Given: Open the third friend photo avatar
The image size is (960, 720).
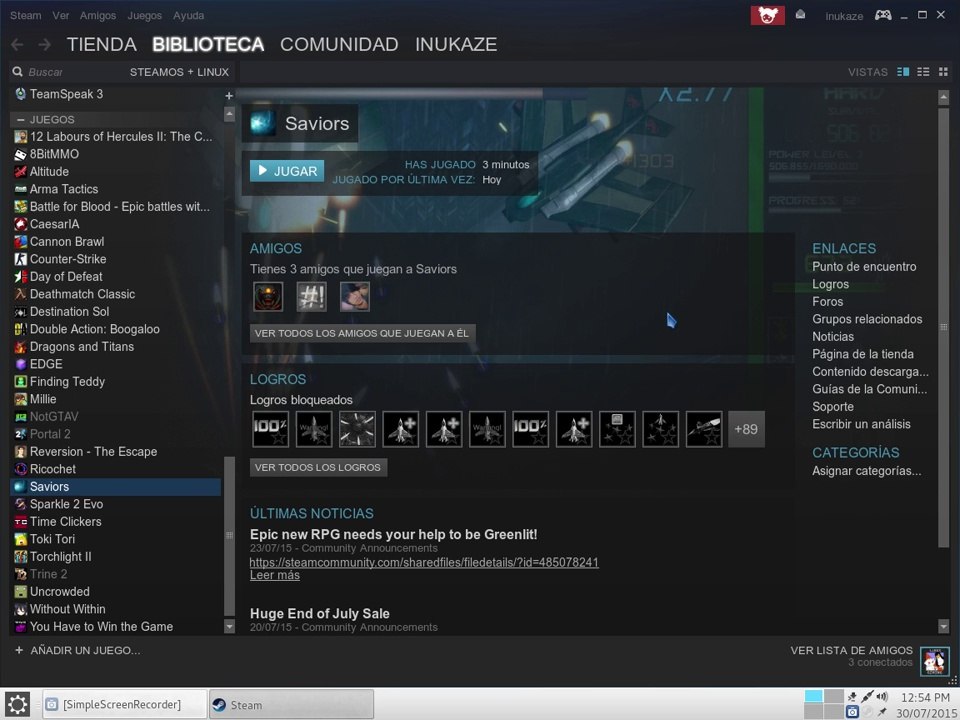Looking at the screenshot, I should [354, 297].
